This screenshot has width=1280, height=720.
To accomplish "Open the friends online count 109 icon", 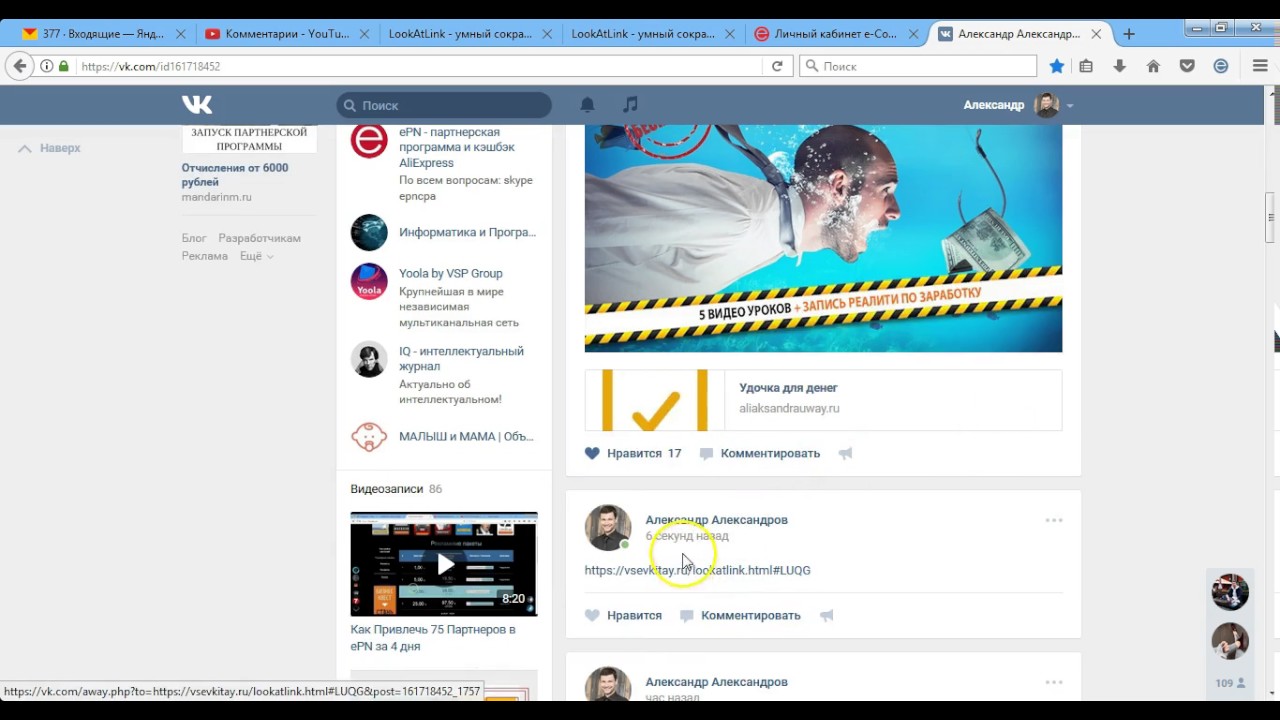I will (1230, 683).
